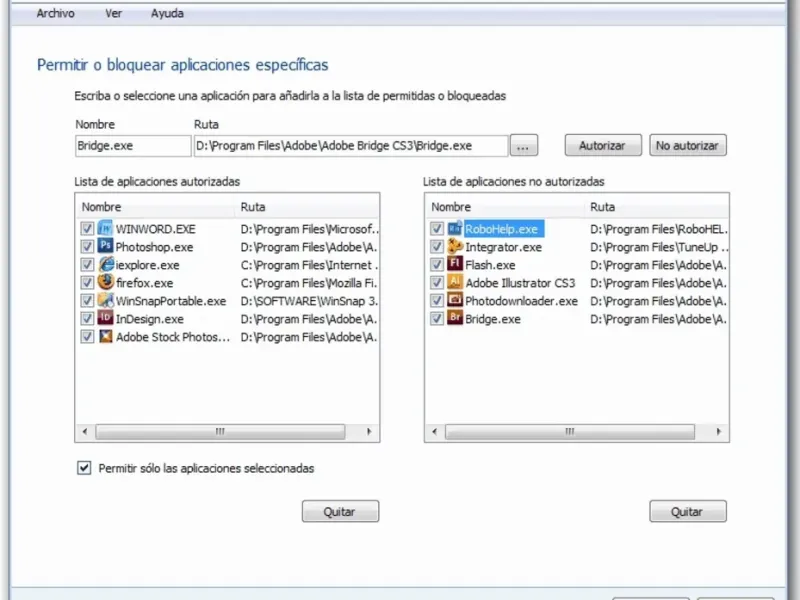Open the Ayuda menu

[167, 13]
